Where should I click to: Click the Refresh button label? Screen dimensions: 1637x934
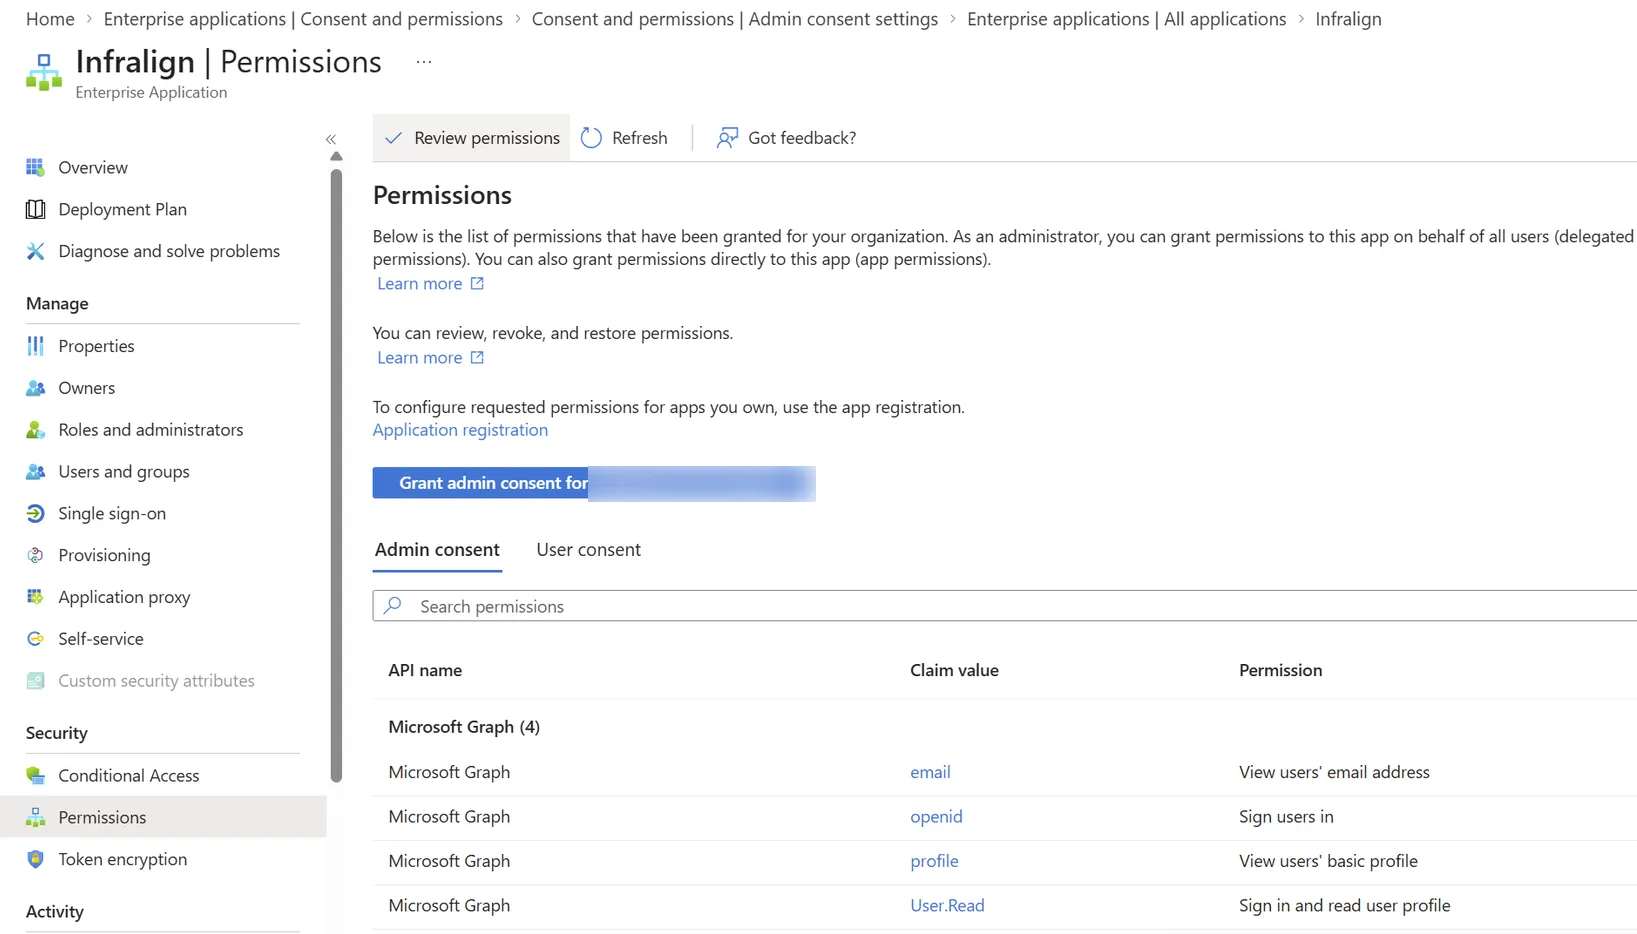640,138
